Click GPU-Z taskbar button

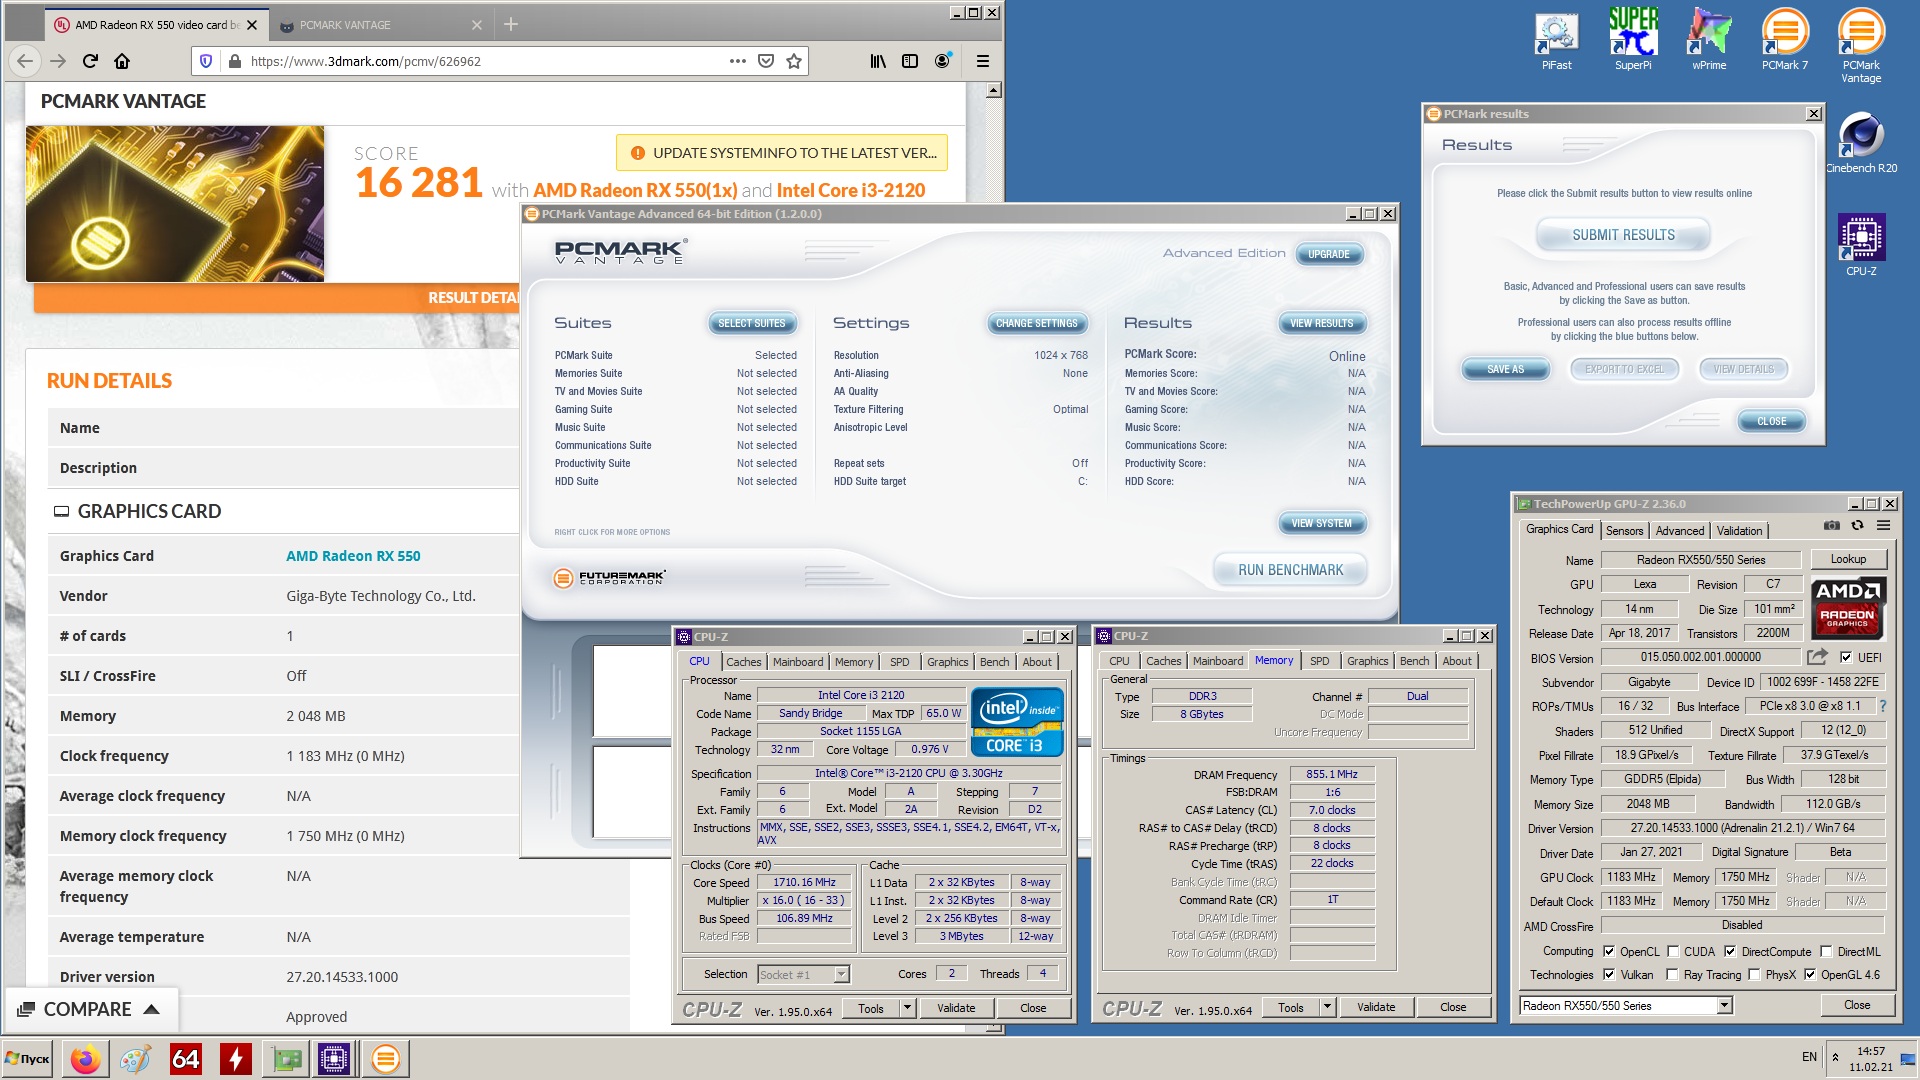(286, 1059)
